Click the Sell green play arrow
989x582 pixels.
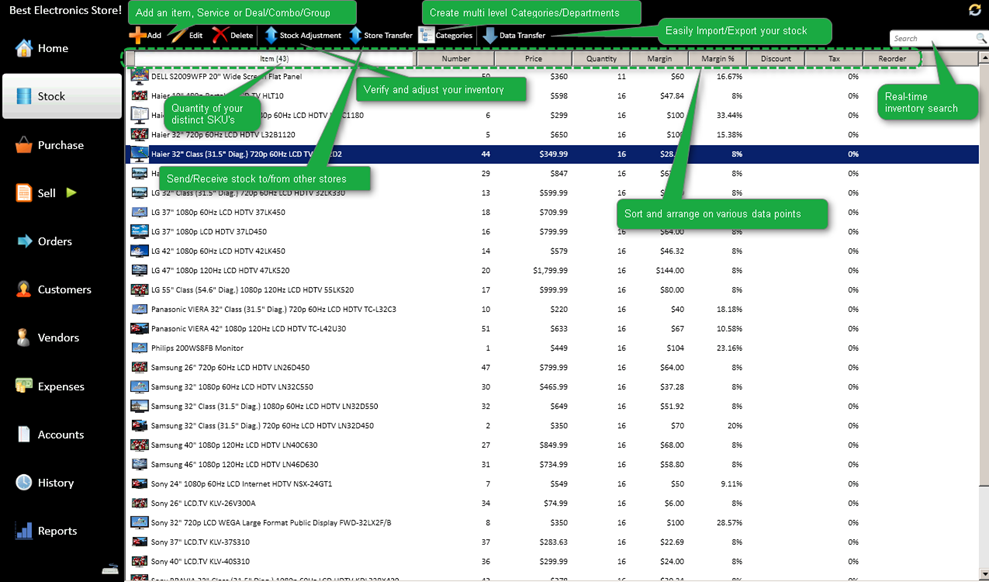tap(71, 193)
